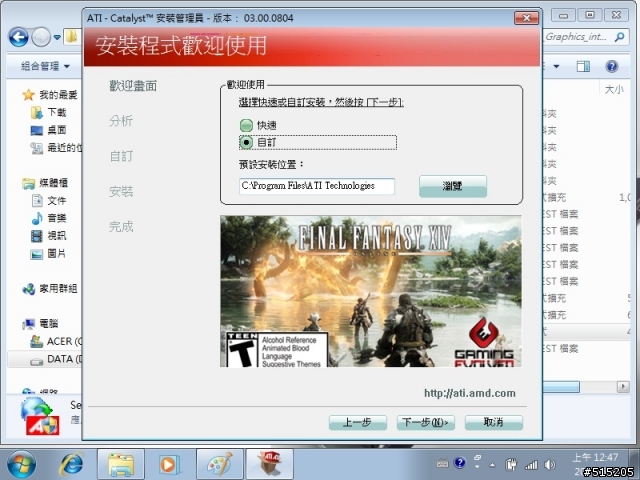Click the Final Fantasy XIV banner image
Screen dimensions: 640x480
coord(371,291)
